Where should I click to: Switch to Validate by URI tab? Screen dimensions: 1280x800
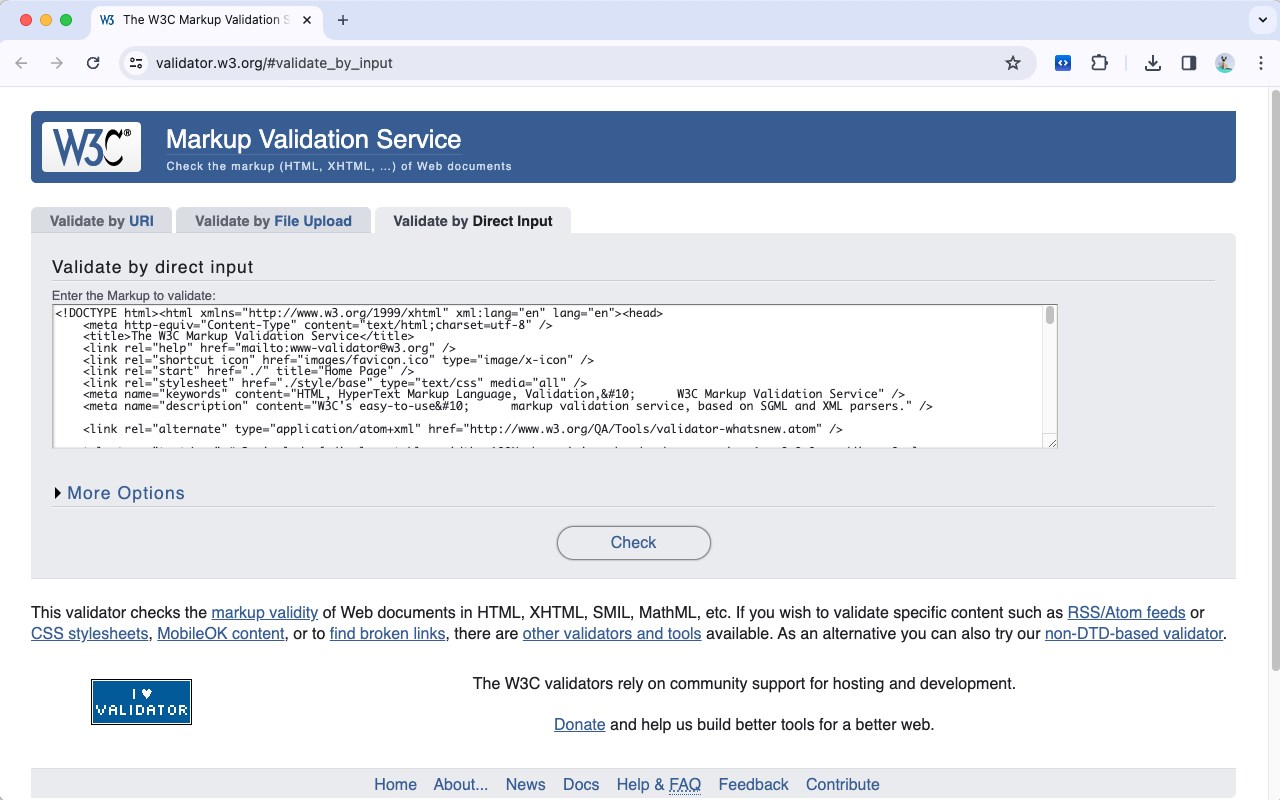[x=101, y=221]
